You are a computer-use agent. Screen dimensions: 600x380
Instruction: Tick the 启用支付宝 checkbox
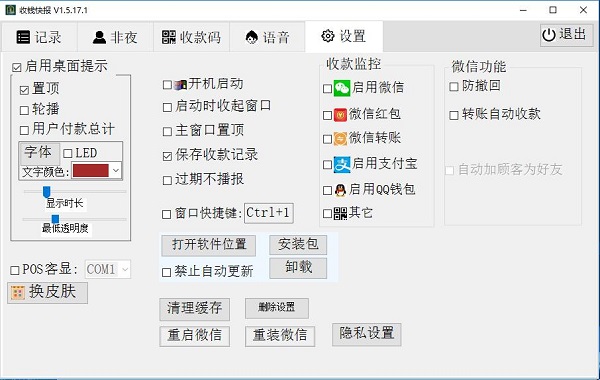tap(327, 165)
